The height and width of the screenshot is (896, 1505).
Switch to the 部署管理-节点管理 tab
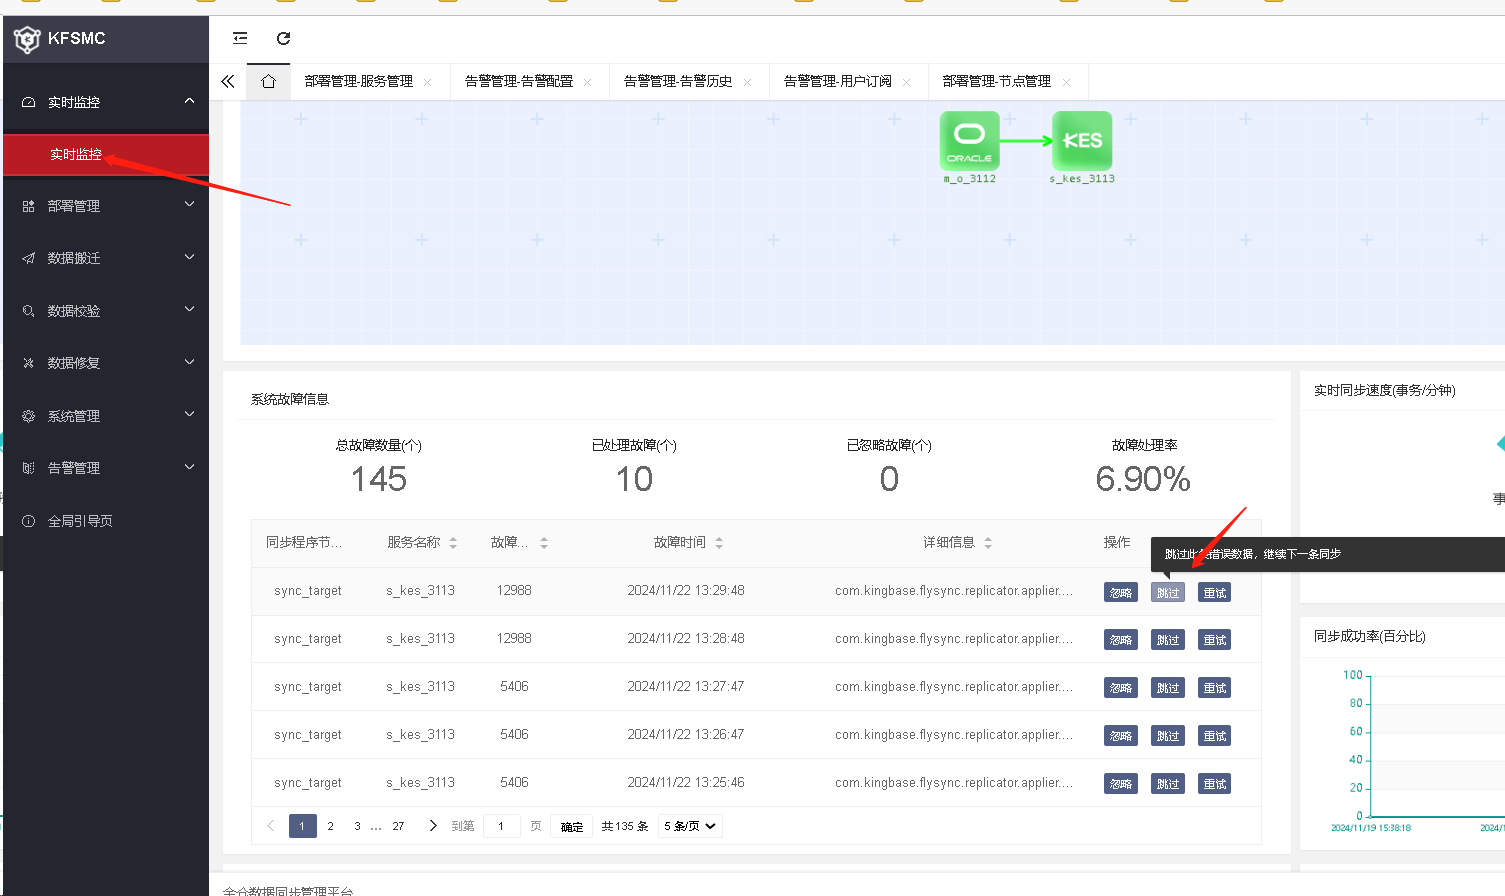997,81
